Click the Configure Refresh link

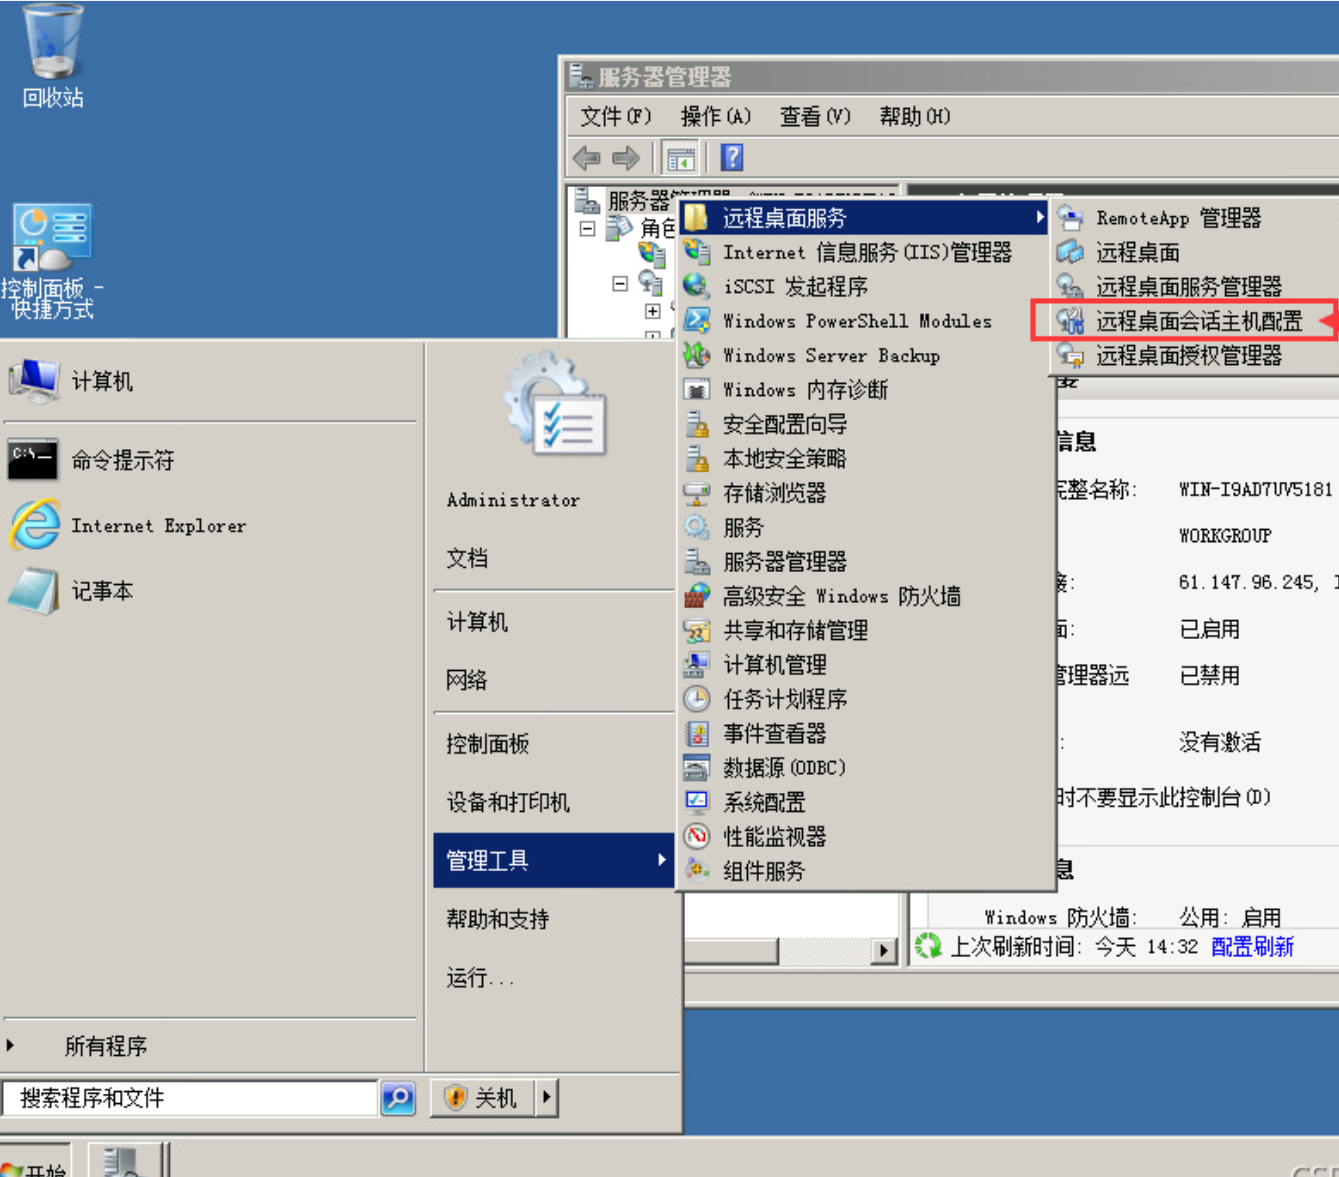coord(1252,946)
